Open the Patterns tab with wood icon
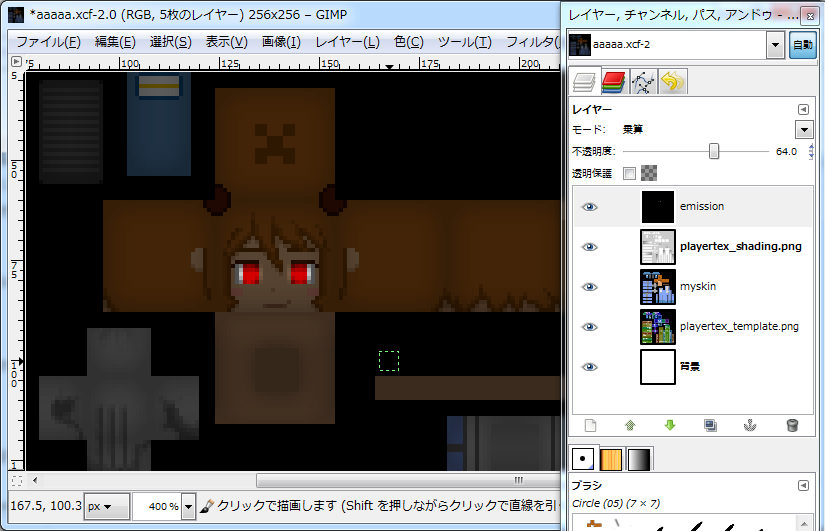 click(611, 459)
